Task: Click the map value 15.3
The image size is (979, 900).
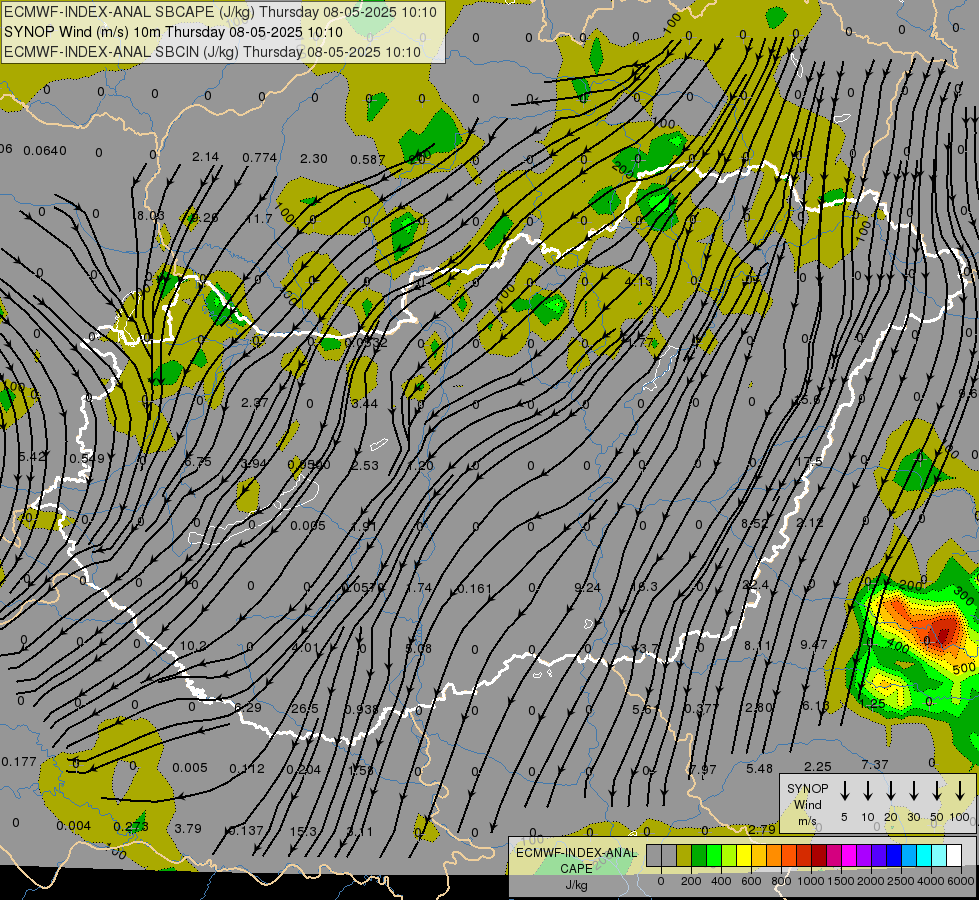Action: (x=303, y=831)
